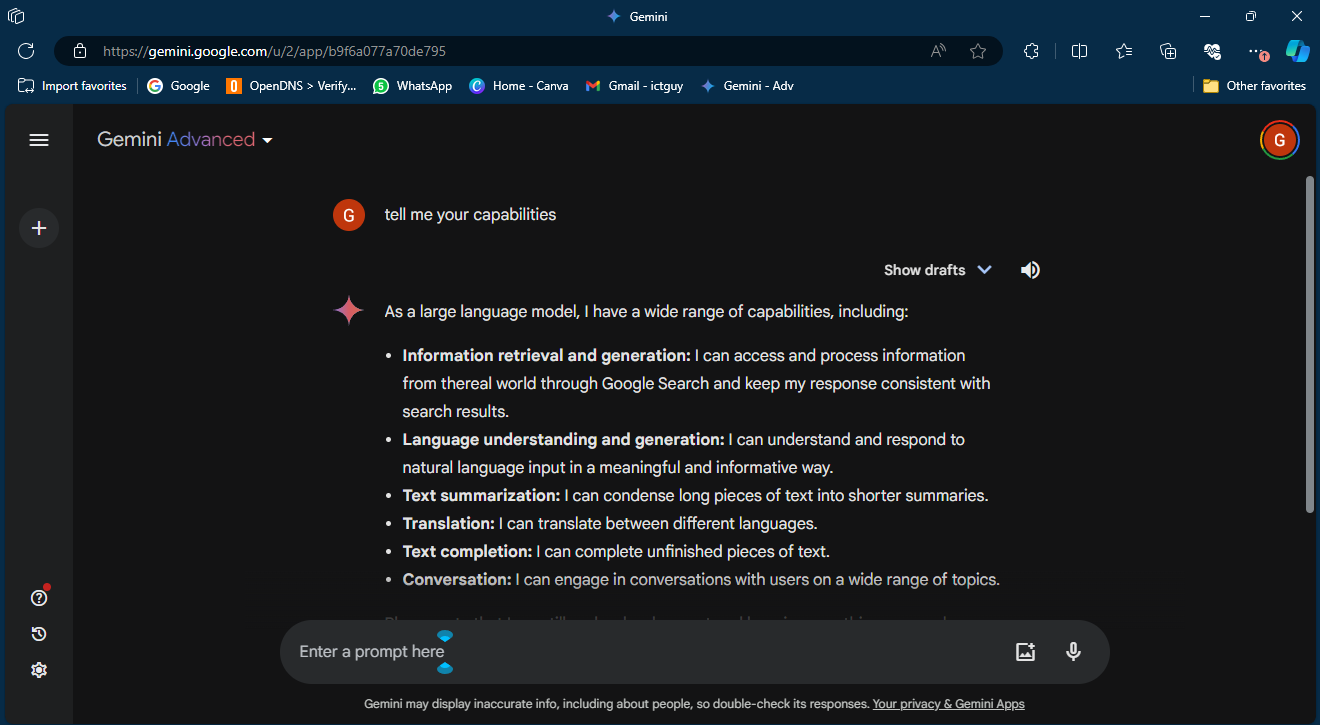Open the OpenDNS Verify bookmark
Viewport: 1320px width, 725px height.
point(291,86)
